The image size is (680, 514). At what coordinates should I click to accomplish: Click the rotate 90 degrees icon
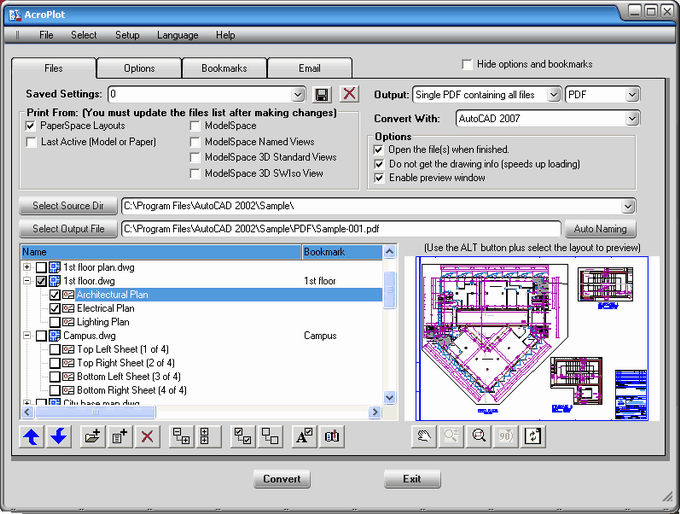506,436
